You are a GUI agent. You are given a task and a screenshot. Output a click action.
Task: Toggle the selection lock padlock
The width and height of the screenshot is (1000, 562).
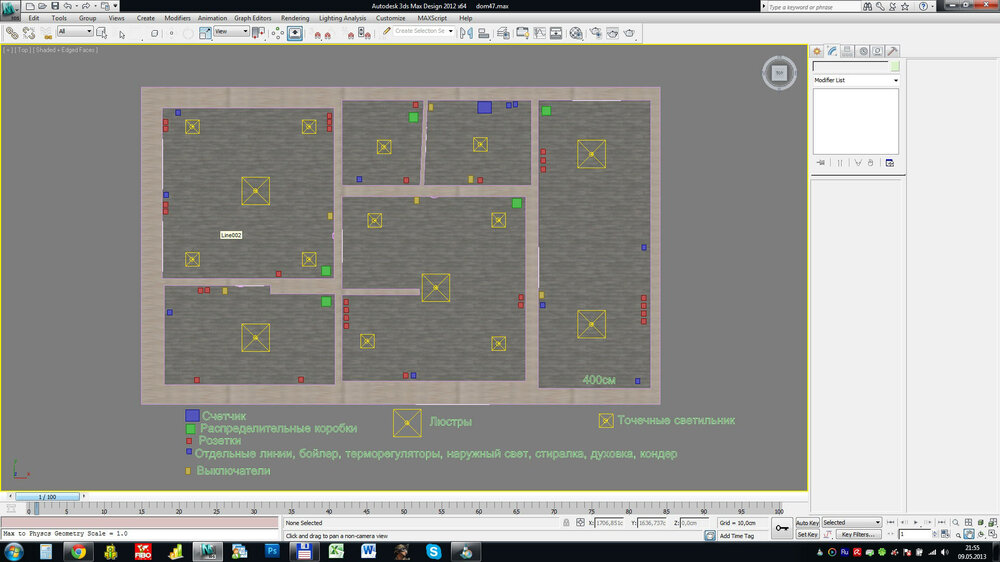[x=566, y=523]
